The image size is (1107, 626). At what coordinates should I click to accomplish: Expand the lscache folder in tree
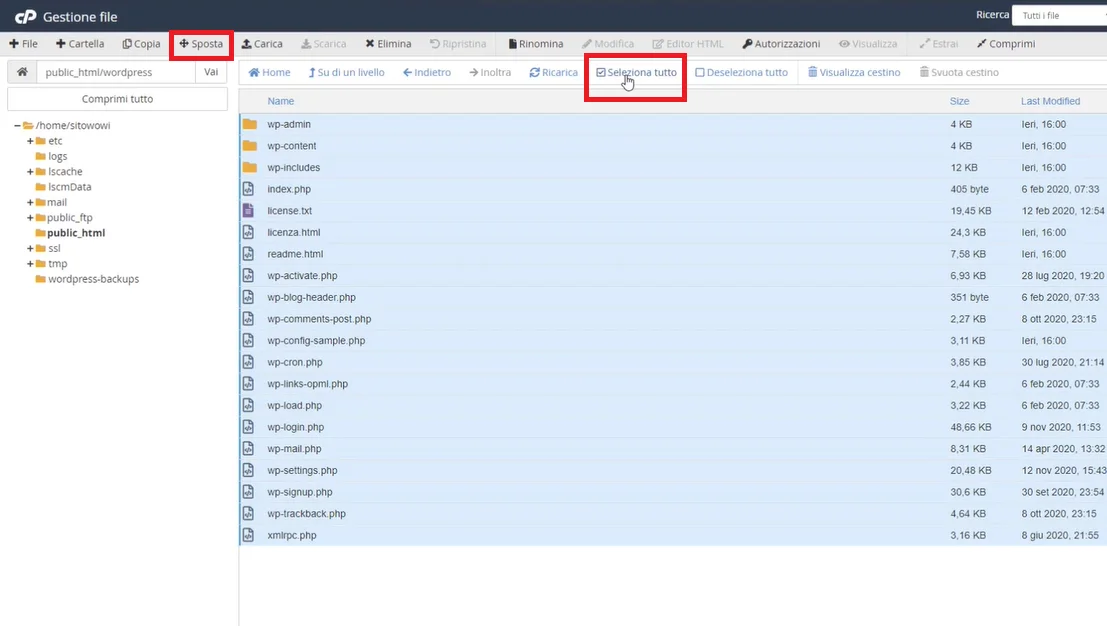pyautogui.click(x=30, y=171)
